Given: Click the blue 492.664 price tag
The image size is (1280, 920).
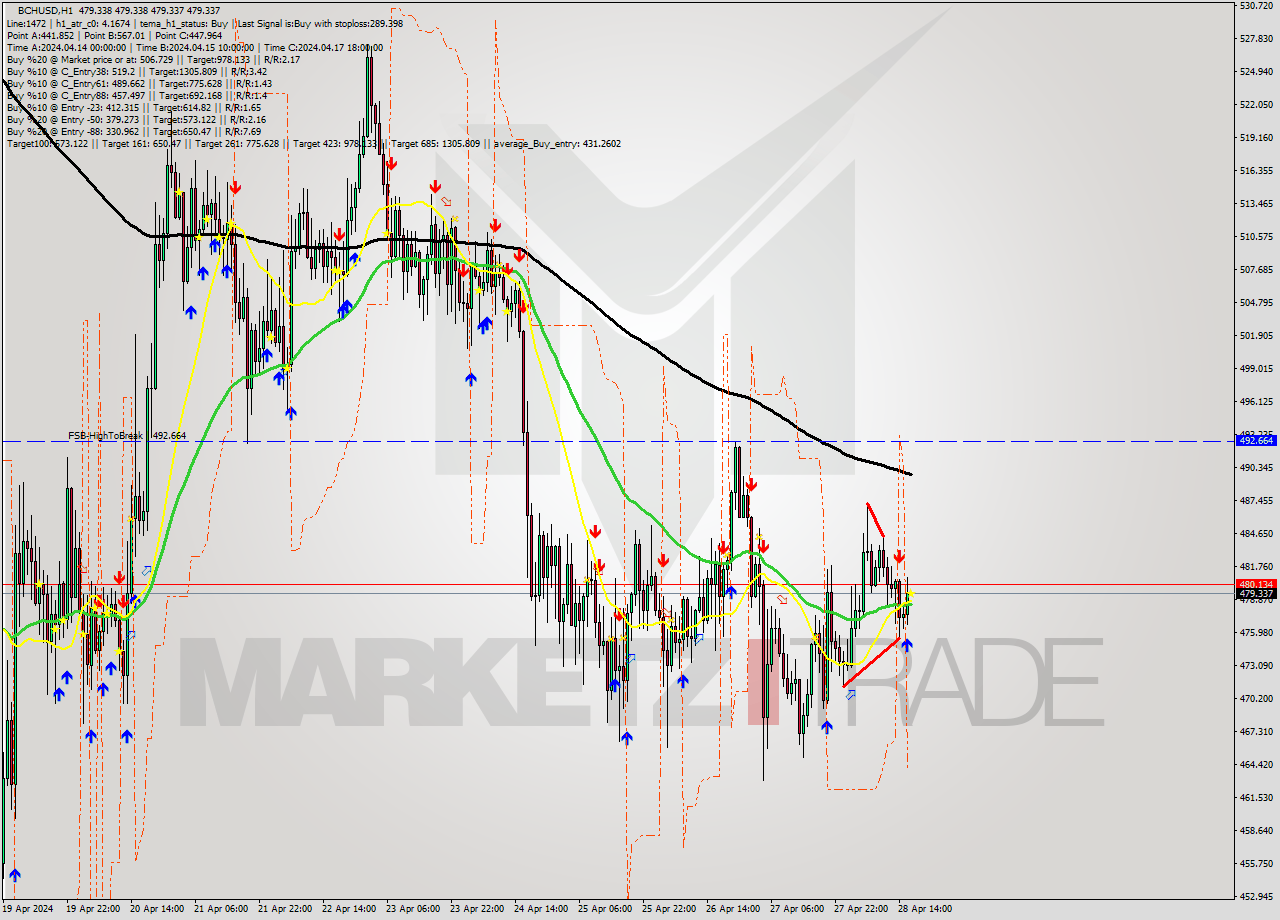Looking at the screenshot, I should (1256, 440).
